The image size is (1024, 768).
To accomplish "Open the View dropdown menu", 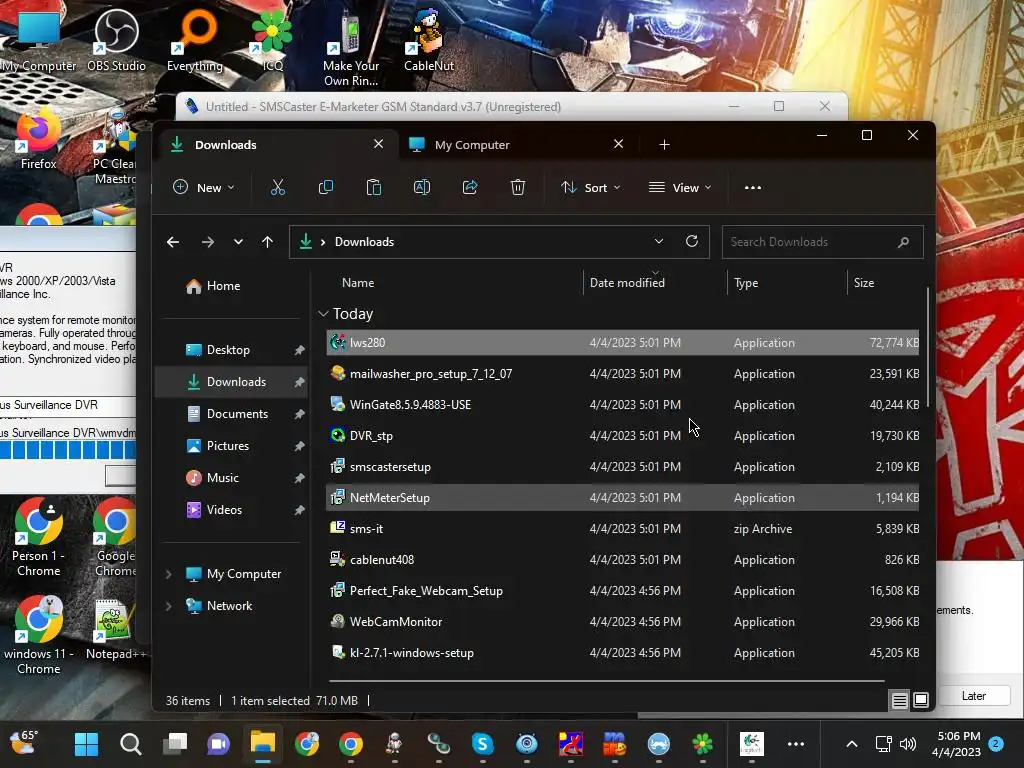I will coord(680,188).
